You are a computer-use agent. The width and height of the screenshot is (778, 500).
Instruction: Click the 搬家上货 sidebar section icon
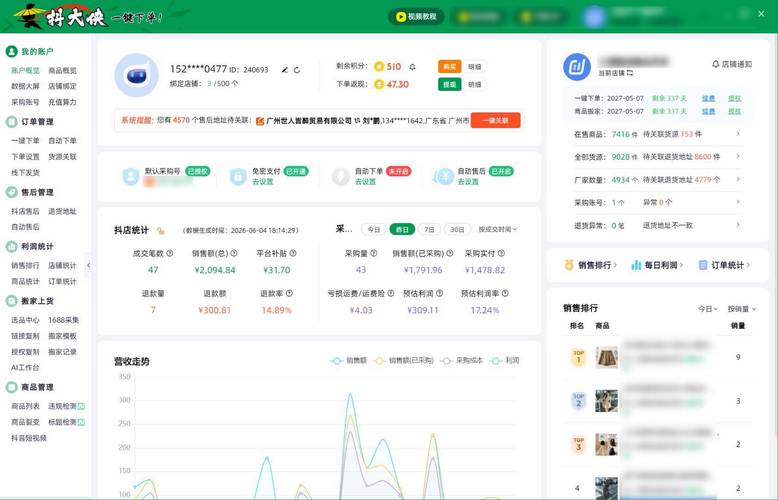(x=11, y=301)
